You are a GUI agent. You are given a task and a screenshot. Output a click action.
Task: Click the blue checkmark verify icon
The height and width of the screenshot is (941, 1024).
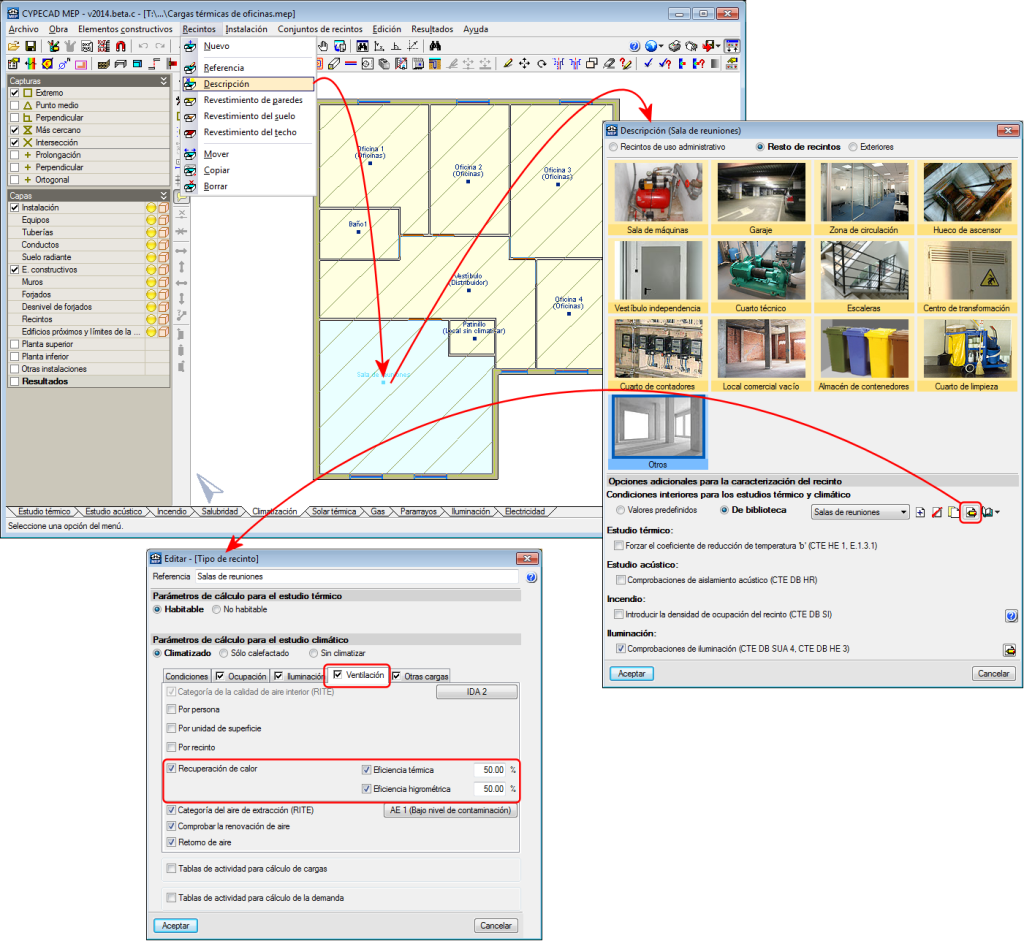[x=648, y=63]
